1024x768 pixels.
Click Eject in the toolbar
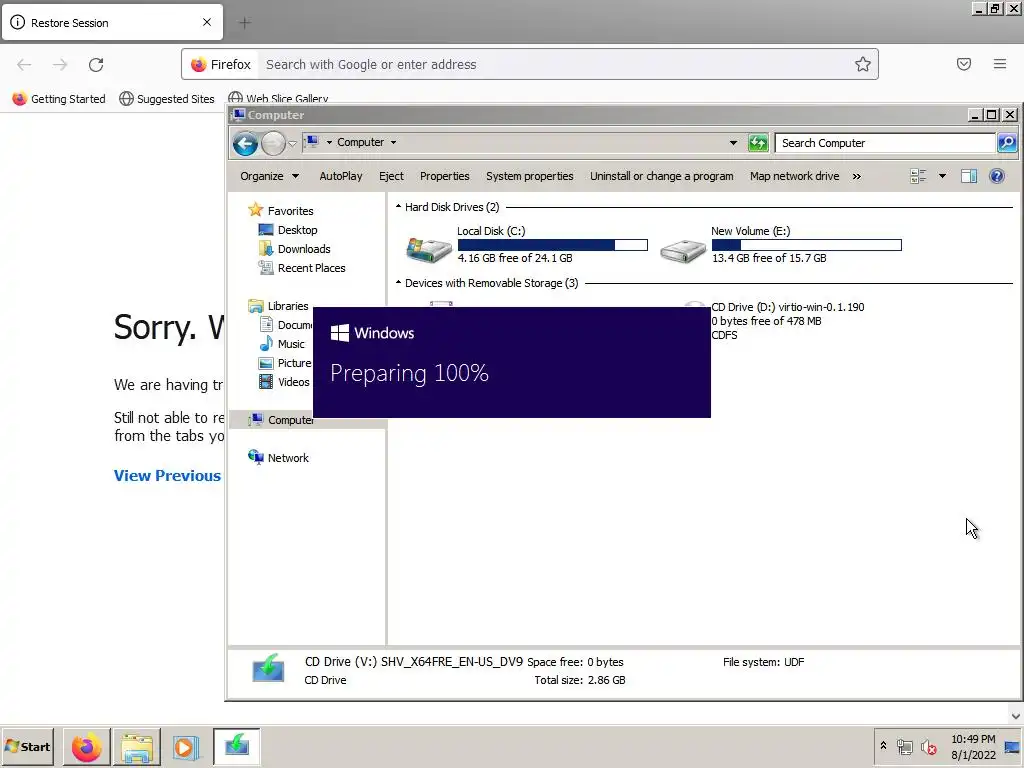coord(391,176)
